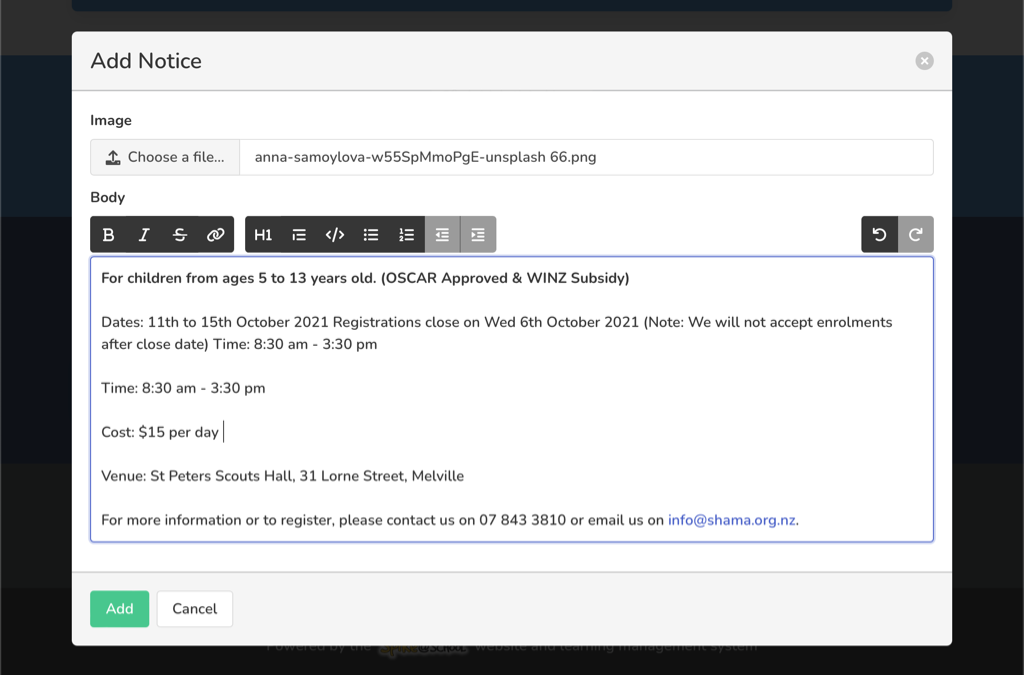Create a bulleted list
1024x675 pixels.
pyautogui.click(x=371, y=235)
